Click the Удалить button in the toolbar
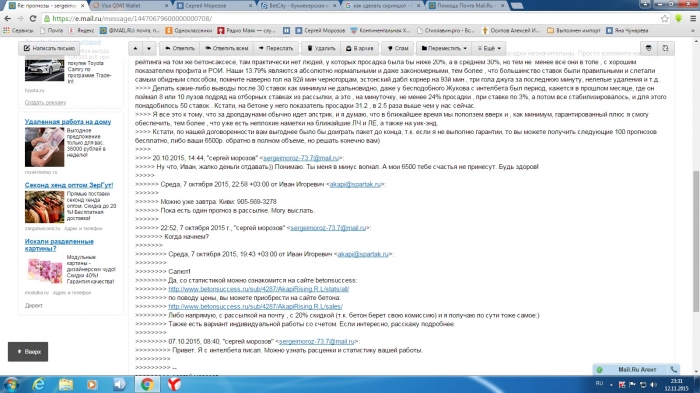 pos(321,48)
